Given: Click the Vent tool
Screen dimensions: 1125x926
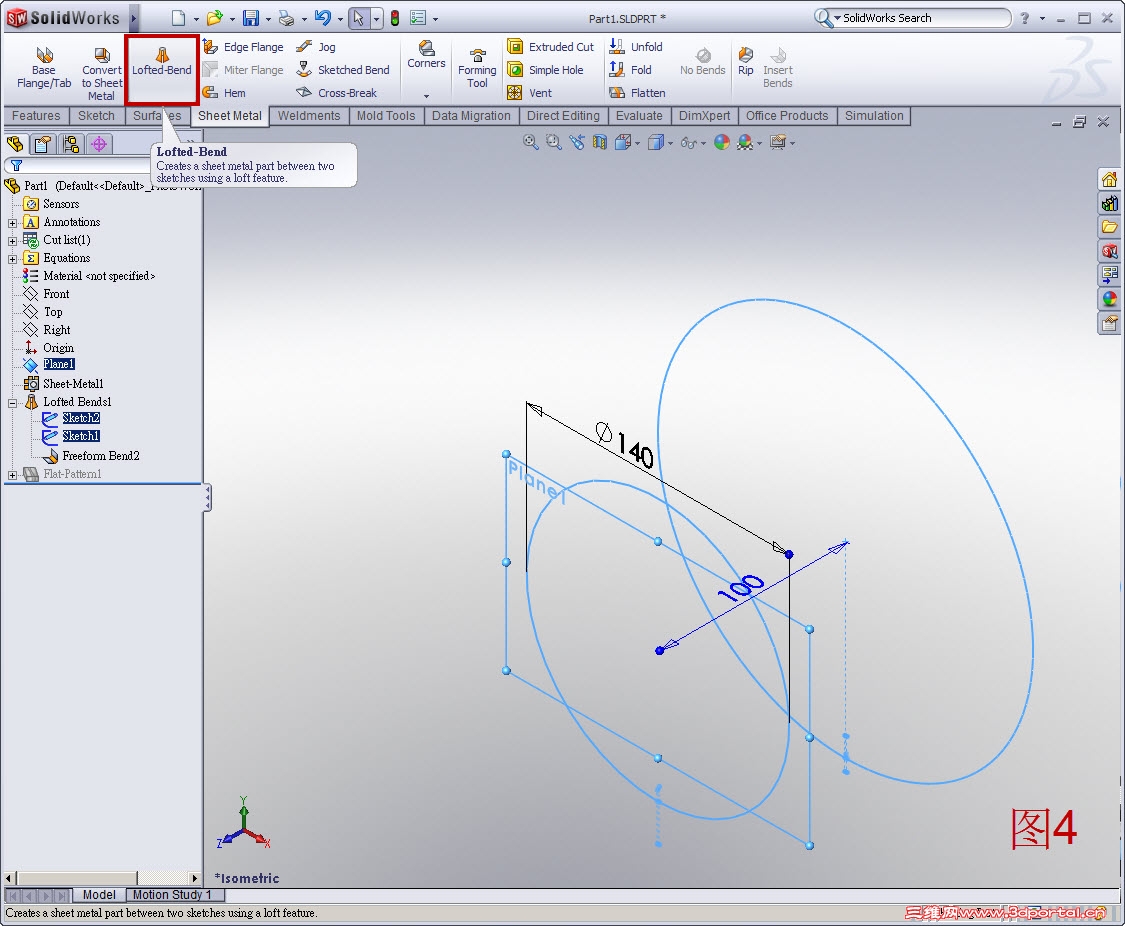Looking at the screenshot, I should tap(529, 93).
